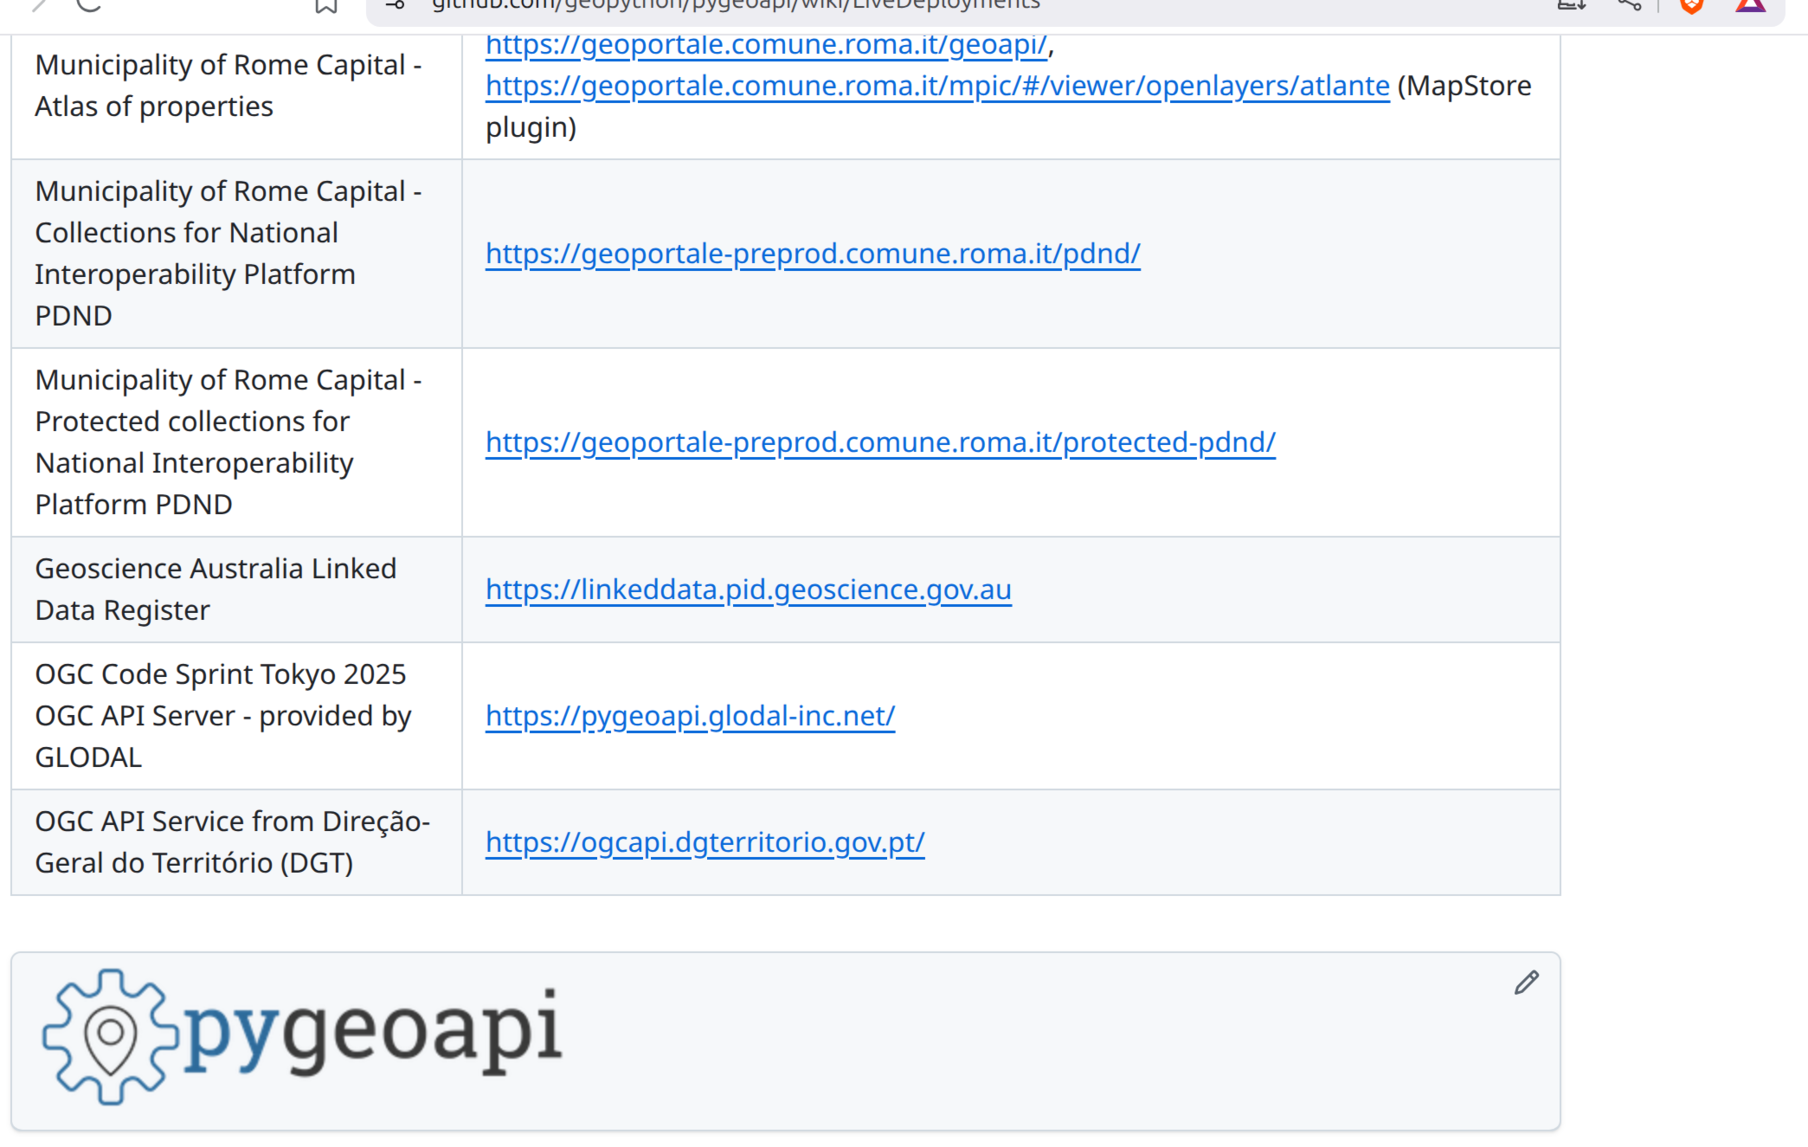Open site settings icon beside the URL
Viewport: 1808px width, 1147px height.
[x=394, y=4]
